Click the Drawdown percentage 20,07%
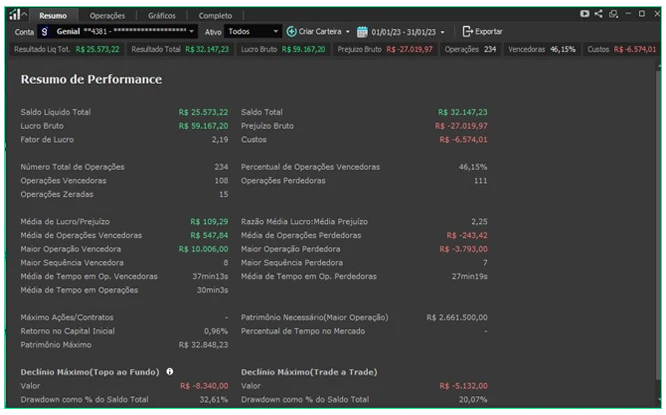 tap(473, 399)
